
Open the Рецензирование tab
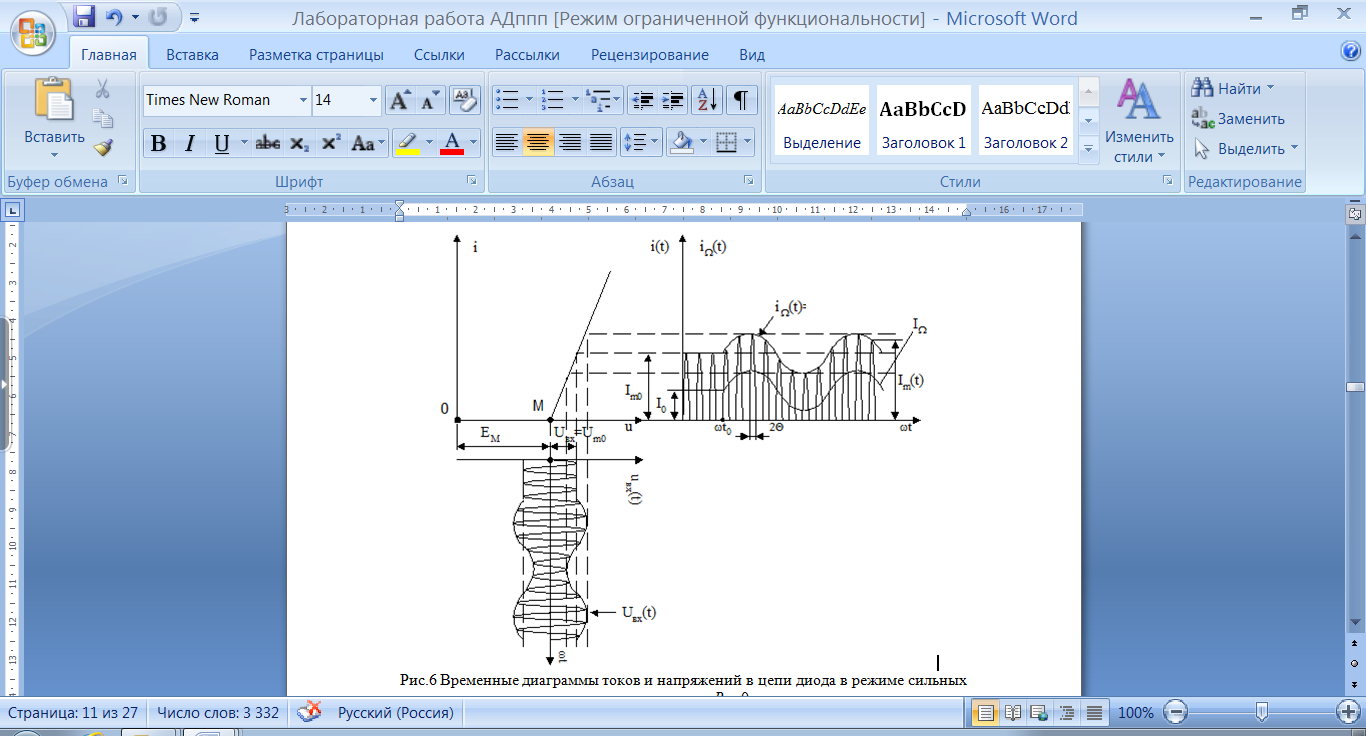[x=650, y=55]
